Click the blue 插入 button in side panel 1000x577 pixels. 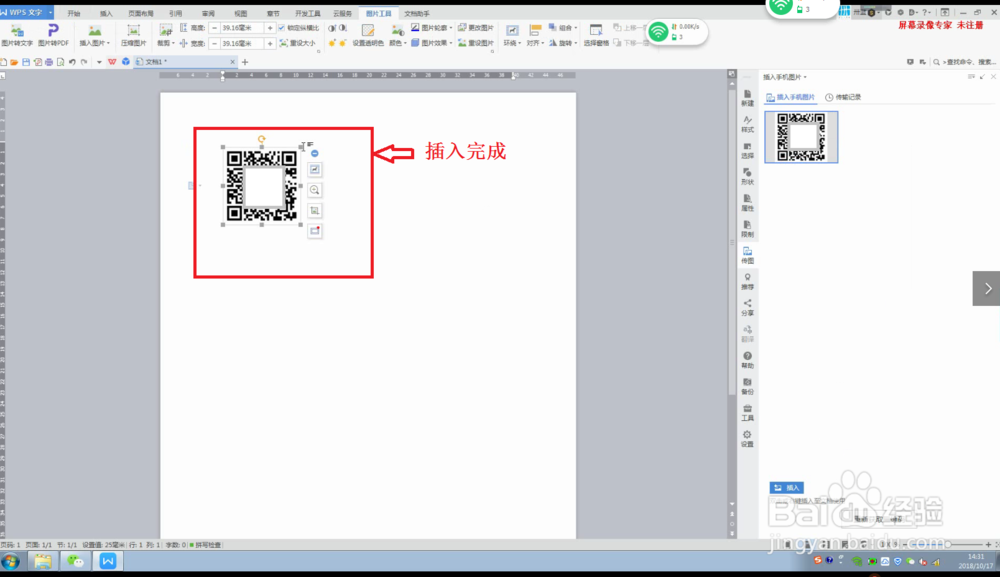pos(786,488)
